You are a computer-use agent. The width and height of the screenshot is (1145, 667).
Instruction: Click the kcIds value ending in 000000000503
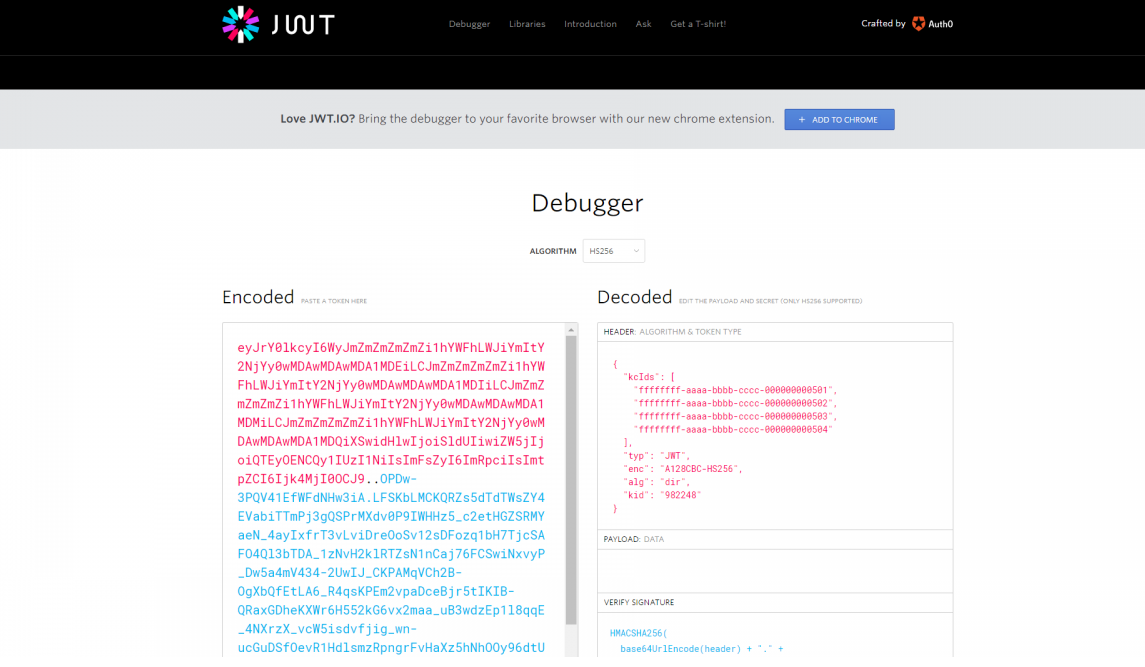[x=735, y=416]
